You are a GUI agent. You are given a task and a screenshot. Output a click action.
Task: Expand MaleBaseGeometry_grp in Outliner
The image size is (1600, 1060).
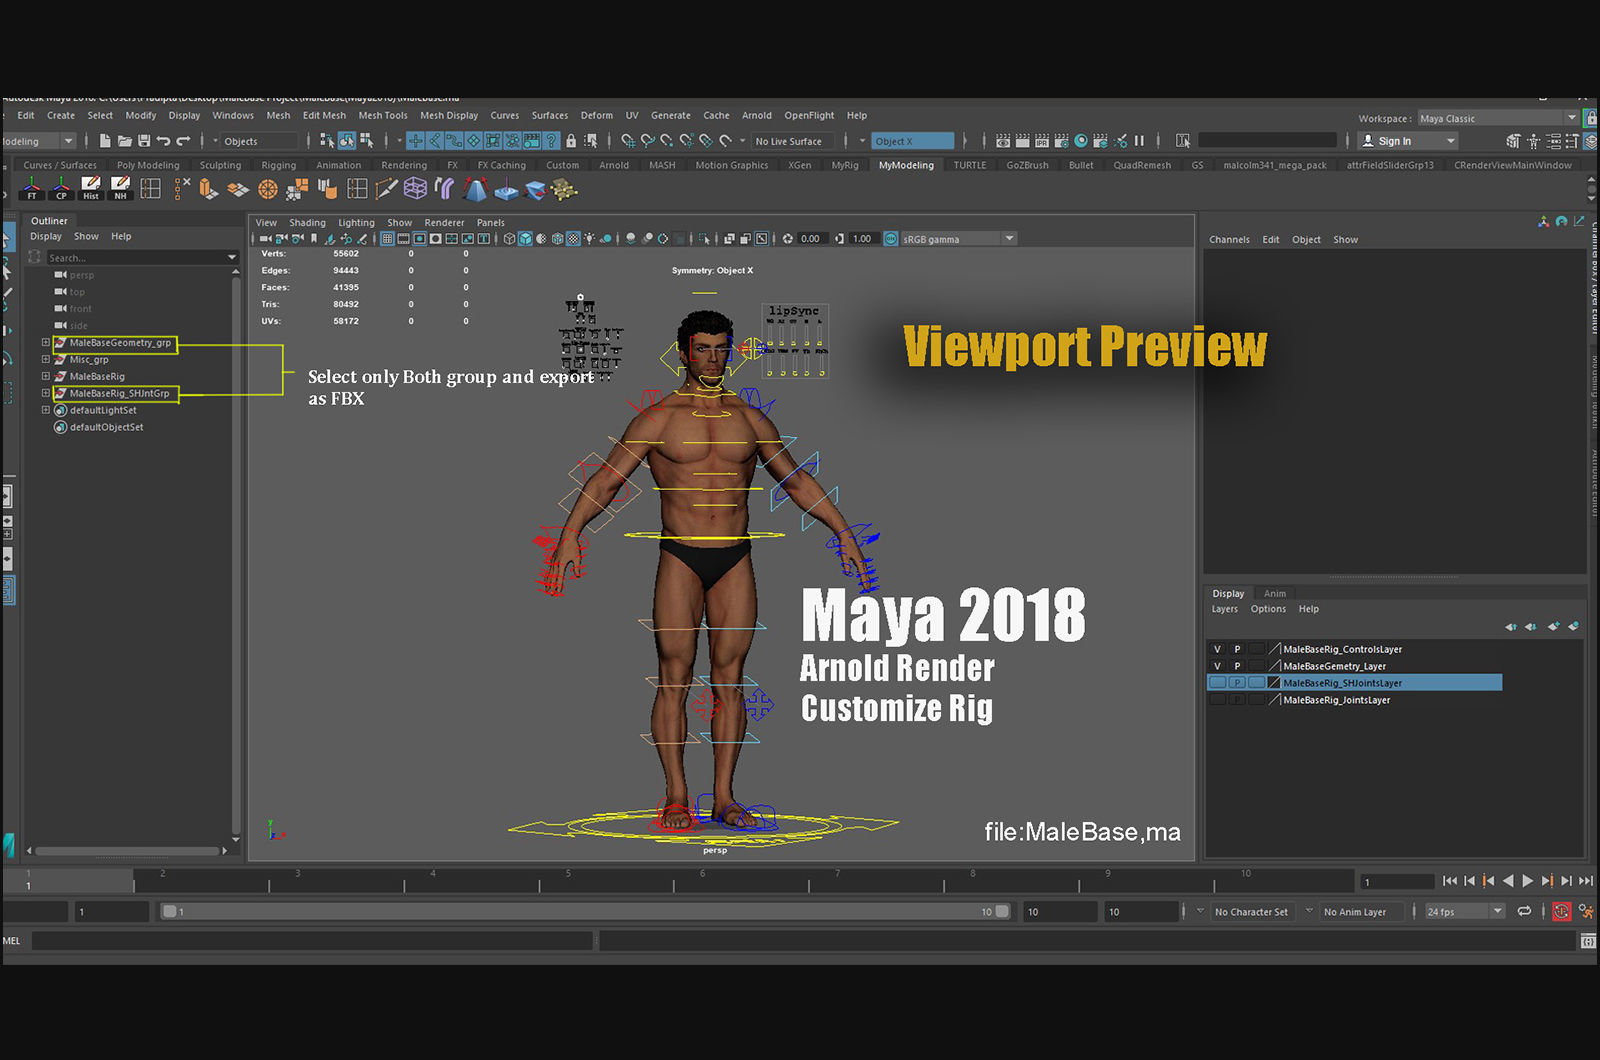45,342
